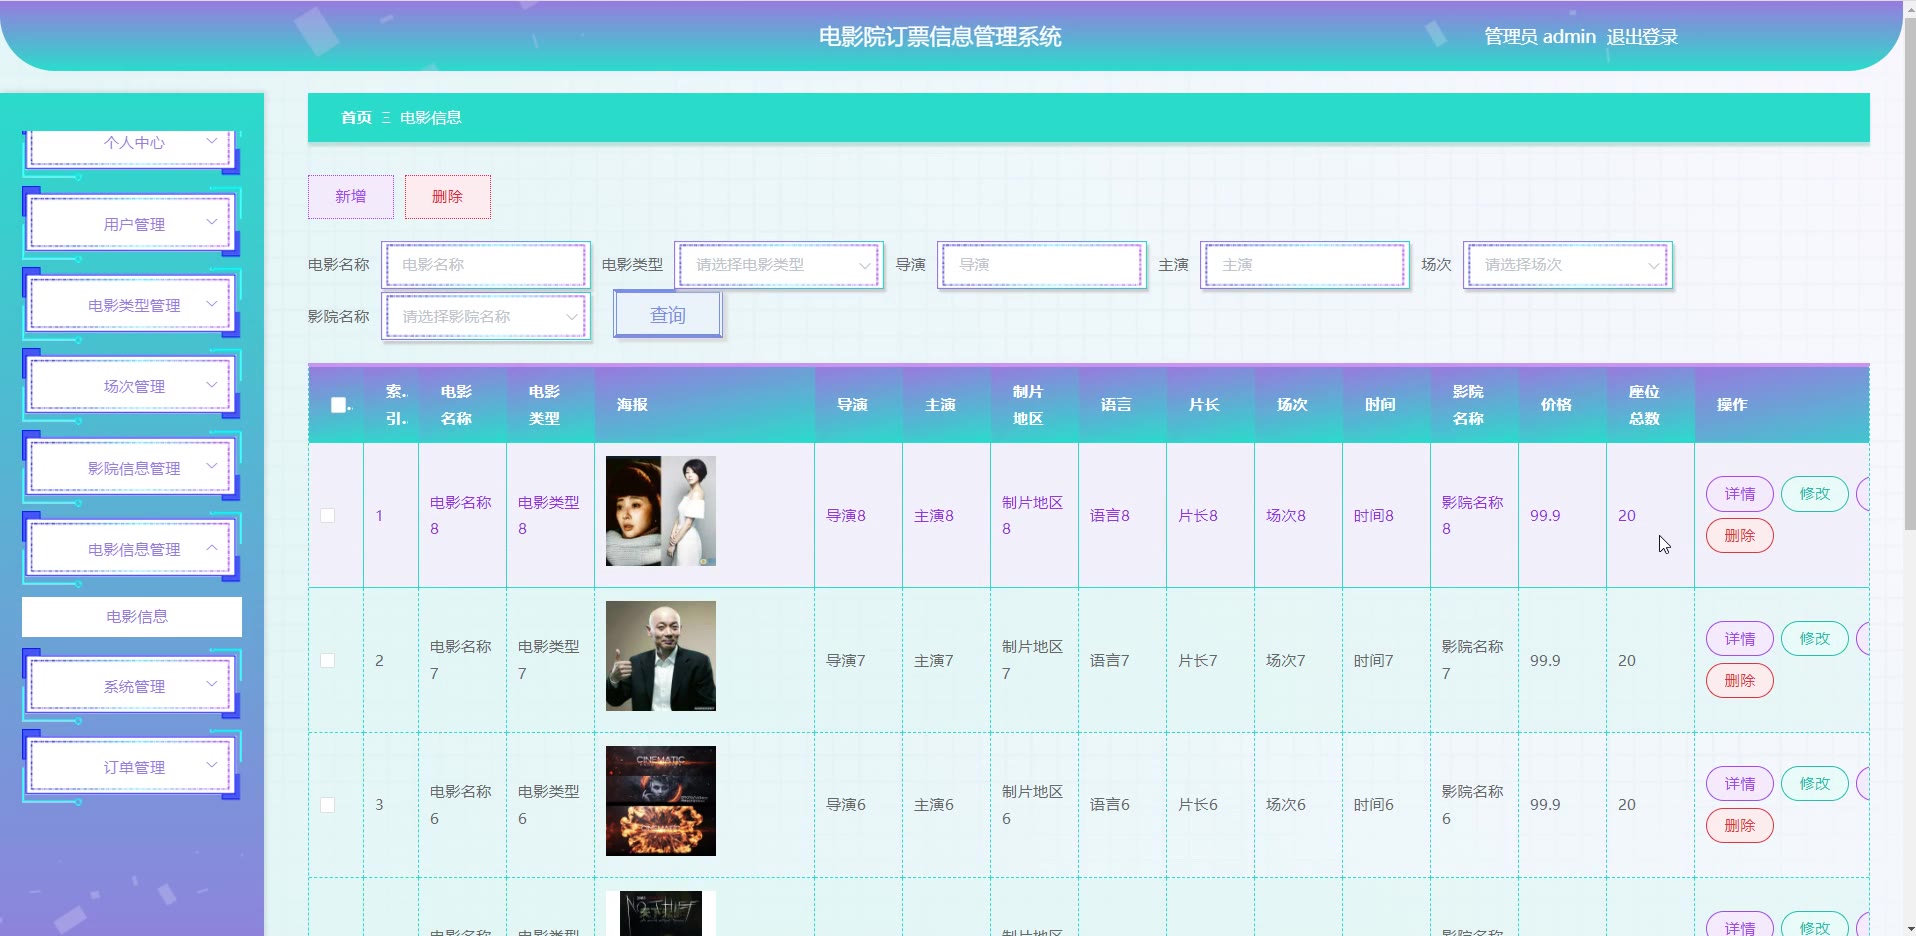Click the 主演 search input

tap(1305, 265)
